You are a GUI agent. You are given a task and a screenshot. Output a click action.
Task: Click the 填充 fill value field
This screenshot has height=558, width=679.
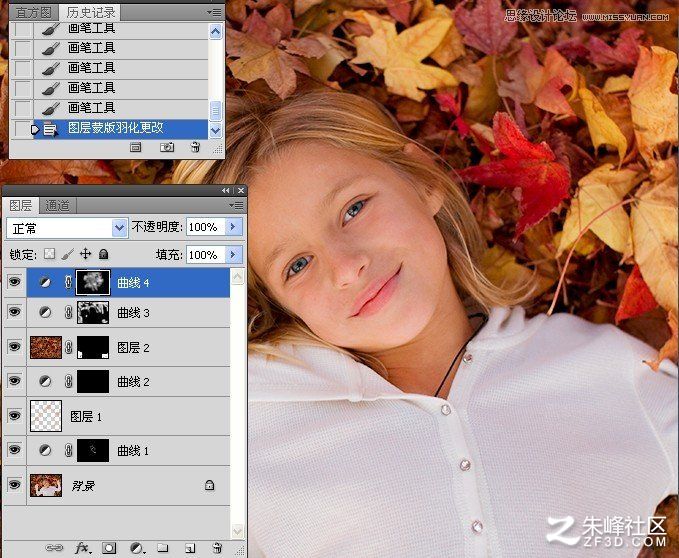[206, 255]
